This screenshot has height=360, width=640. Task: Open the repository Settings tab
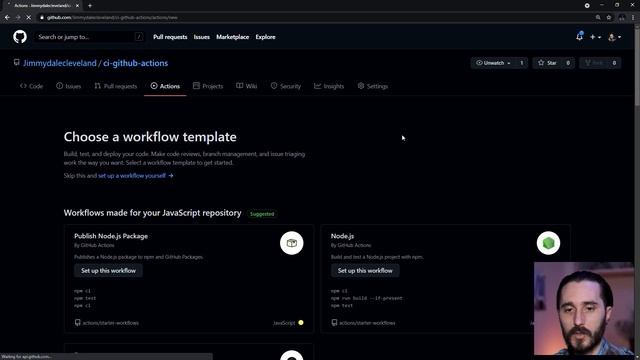pyautogui.click(x=373, y=86)
